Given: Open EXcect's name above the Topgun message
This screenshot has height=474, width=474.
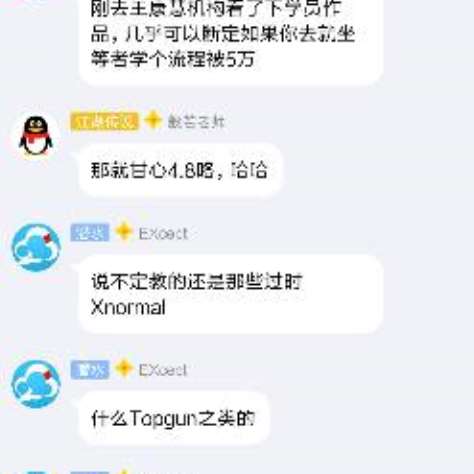Looking at the screenshot, I should click(x=163, y=370).
